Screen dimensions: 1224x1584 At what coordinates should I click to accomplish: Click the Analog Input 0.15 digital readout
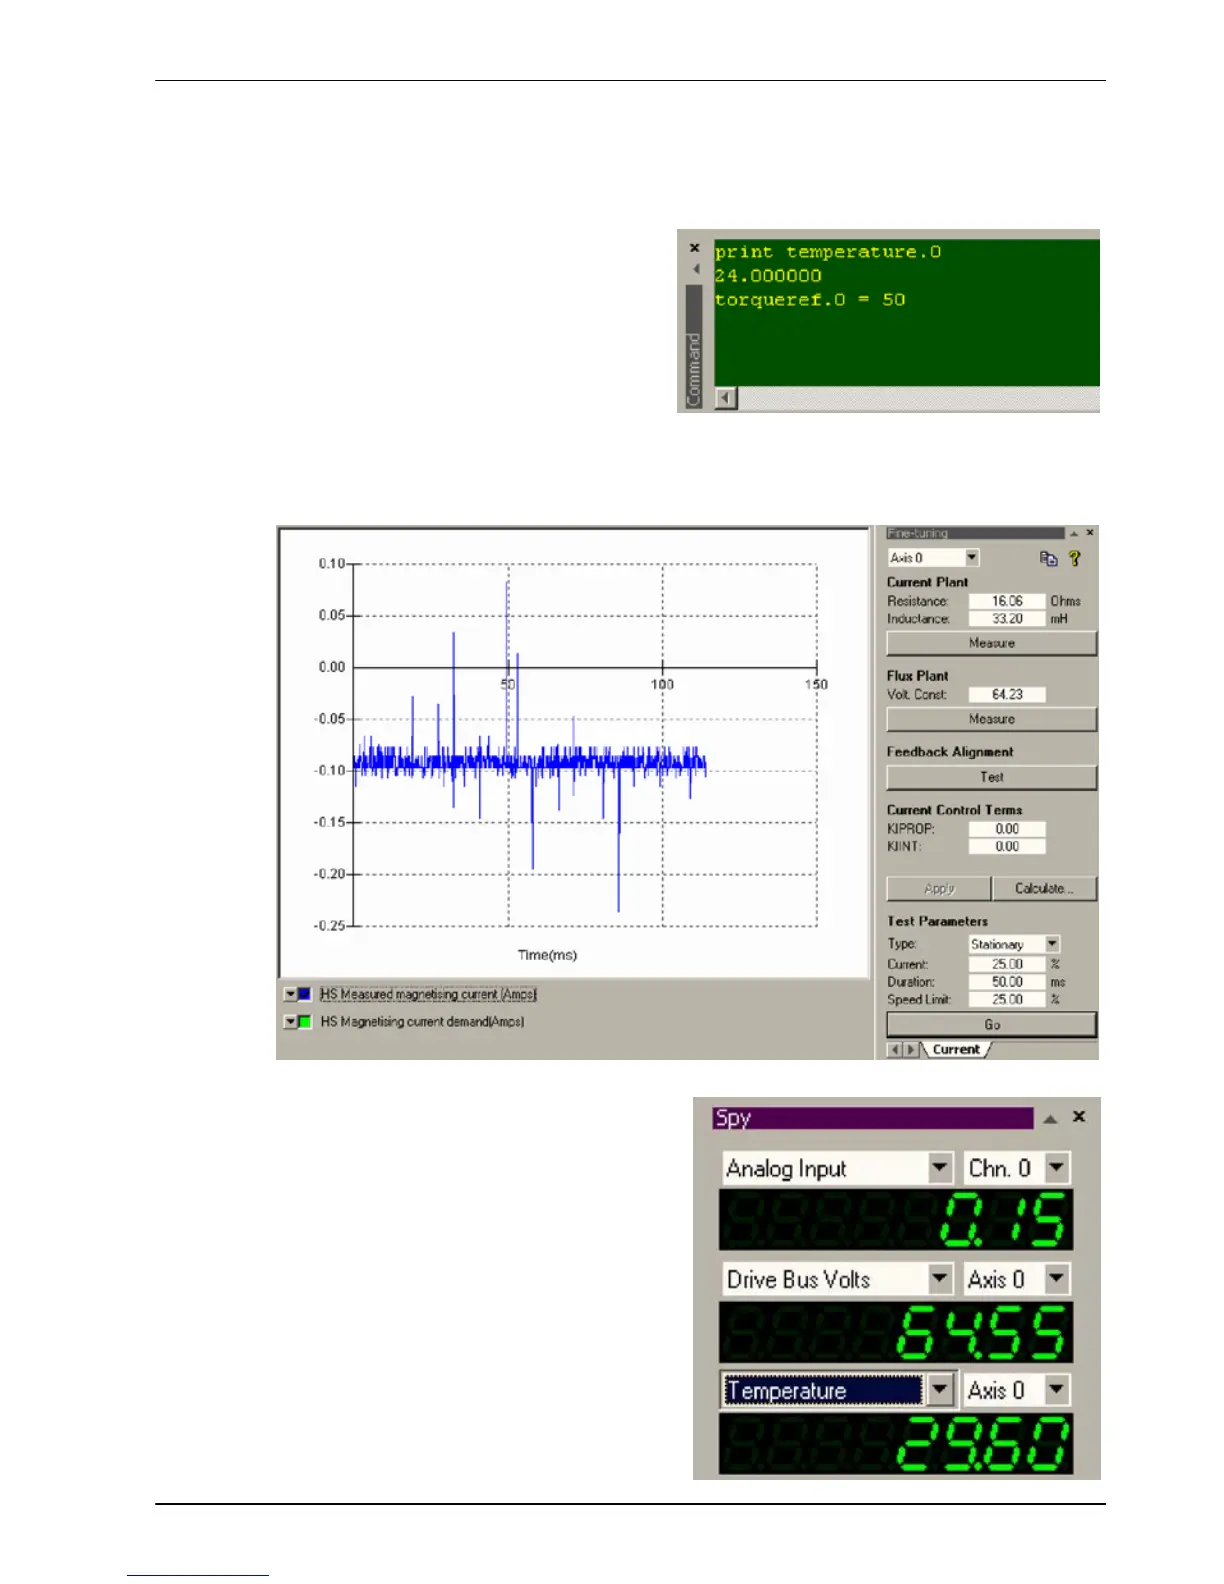(896, 1220)
